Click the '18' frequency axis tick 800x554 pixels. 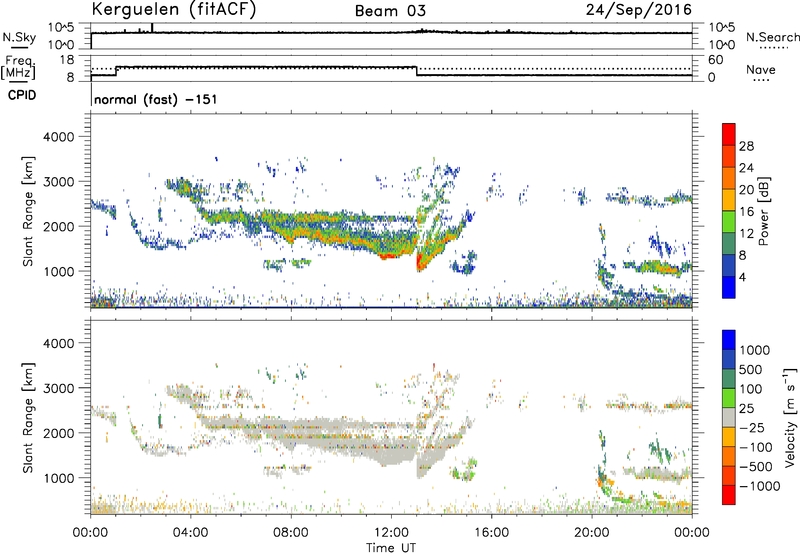pyautogui.click(x=67, y=60)
